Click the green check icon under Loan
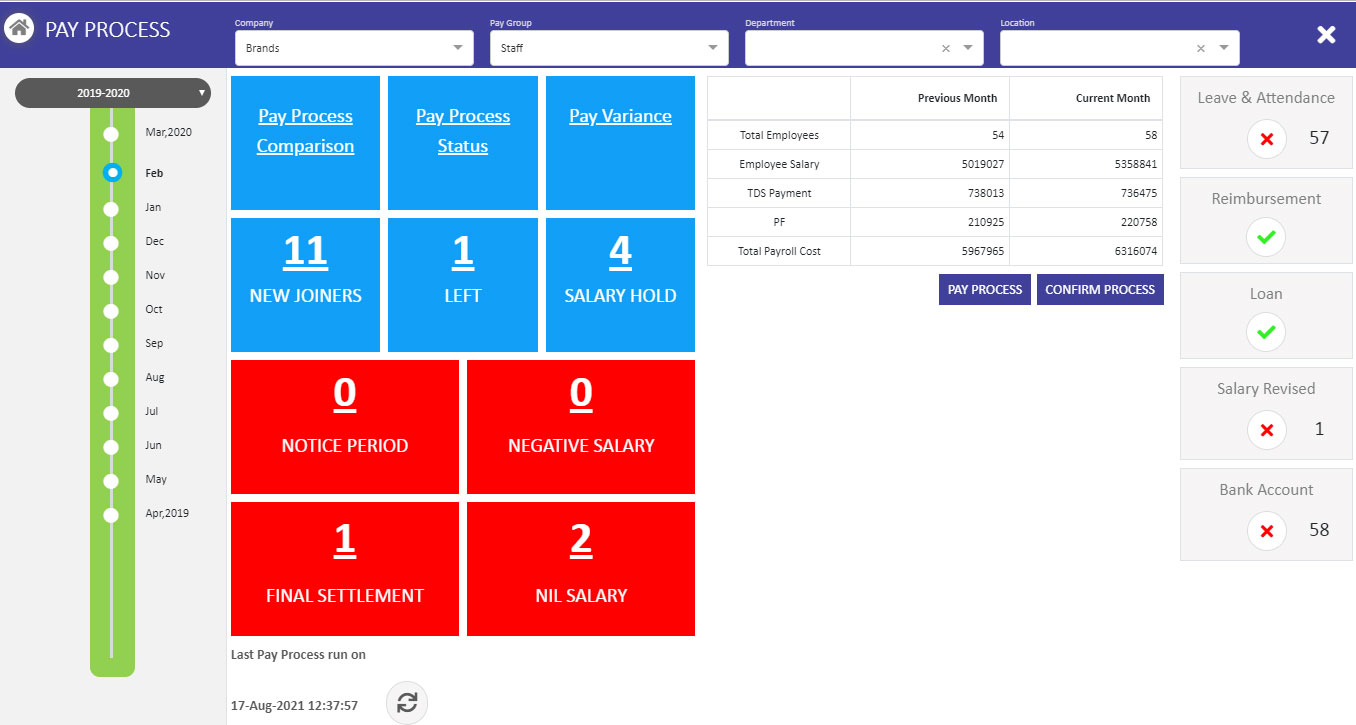The image size is (1356, 725). (1266, 332)
